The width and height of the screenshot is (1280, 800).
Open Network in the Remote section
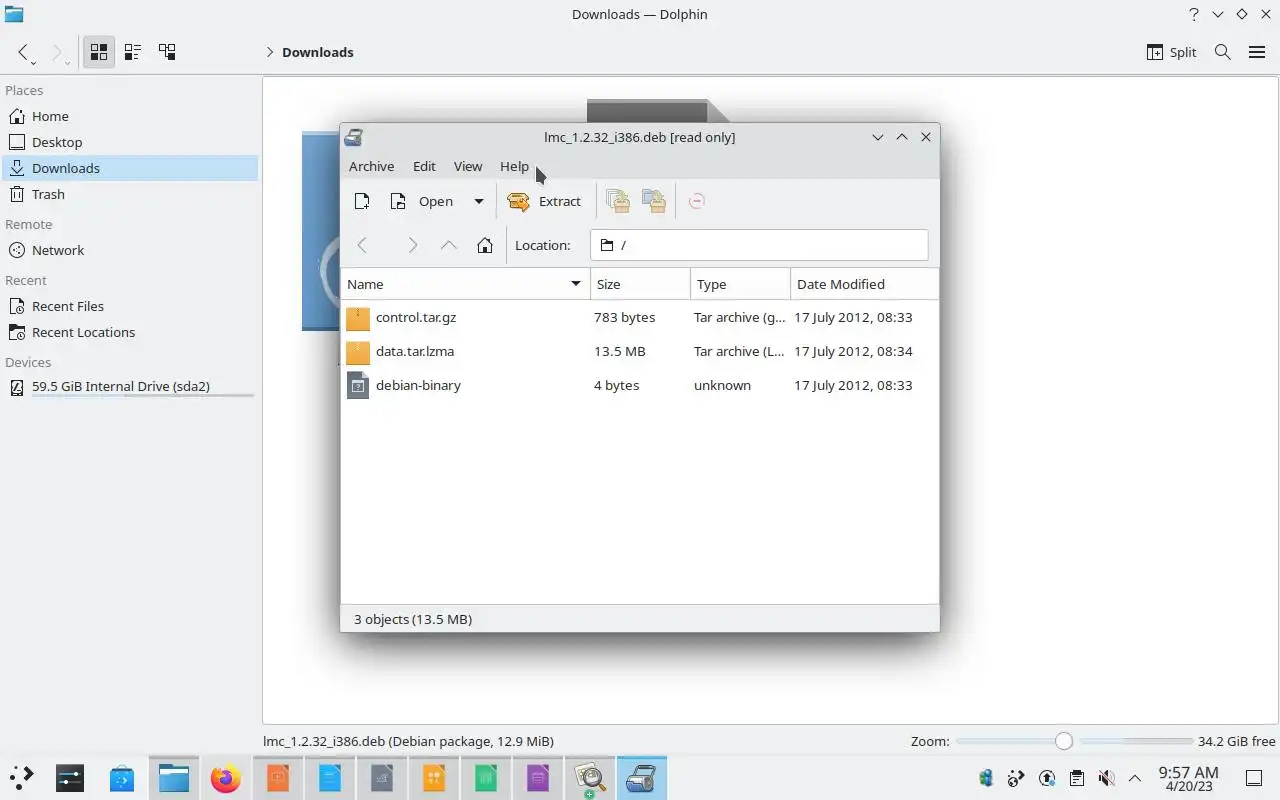[130, 250]
